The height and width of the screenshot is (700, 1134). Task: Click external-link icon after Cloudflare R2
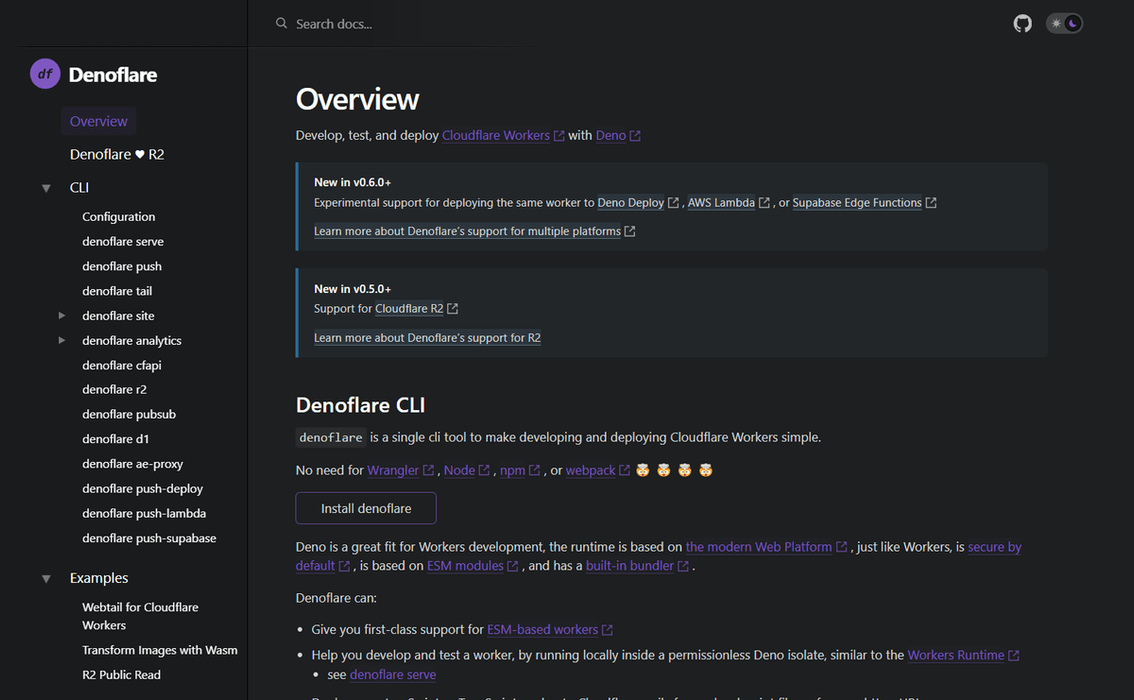click(x=453, y=309)
